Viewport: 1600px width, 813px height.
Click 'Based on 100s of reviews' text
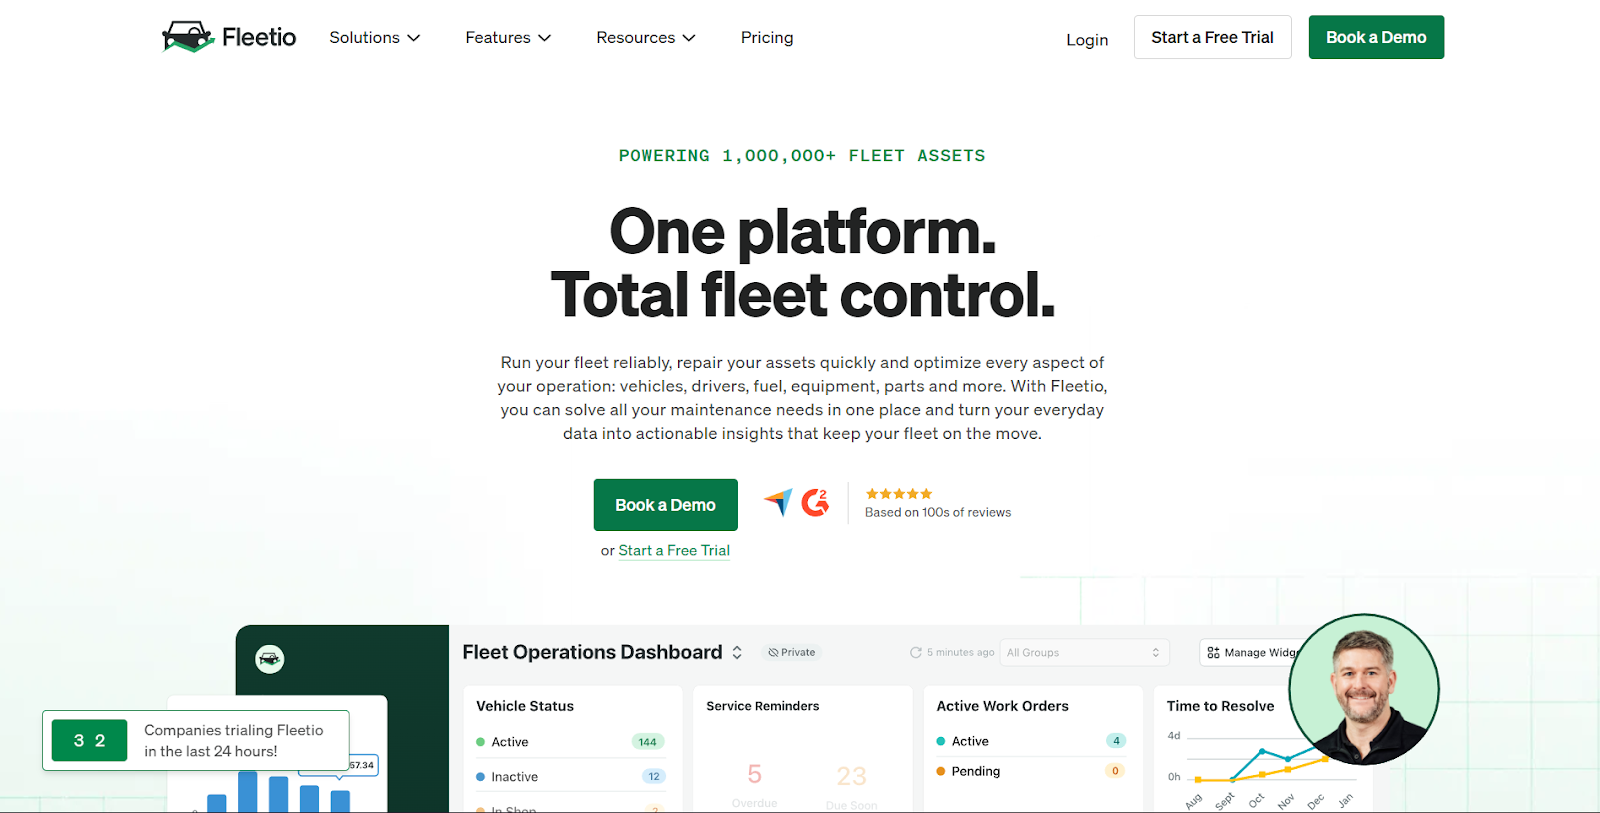pos(938,512)
